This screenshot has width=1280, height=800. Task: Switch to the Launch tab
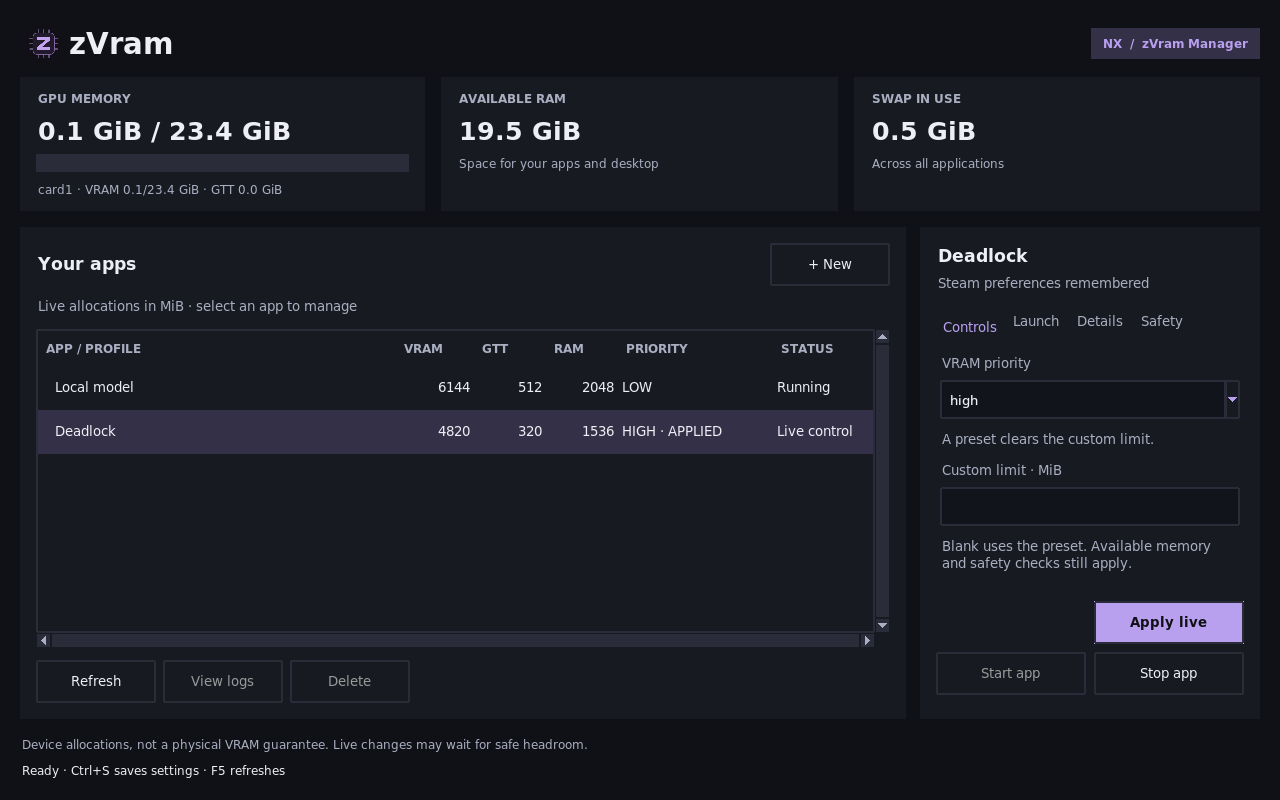click(1035, 321)
